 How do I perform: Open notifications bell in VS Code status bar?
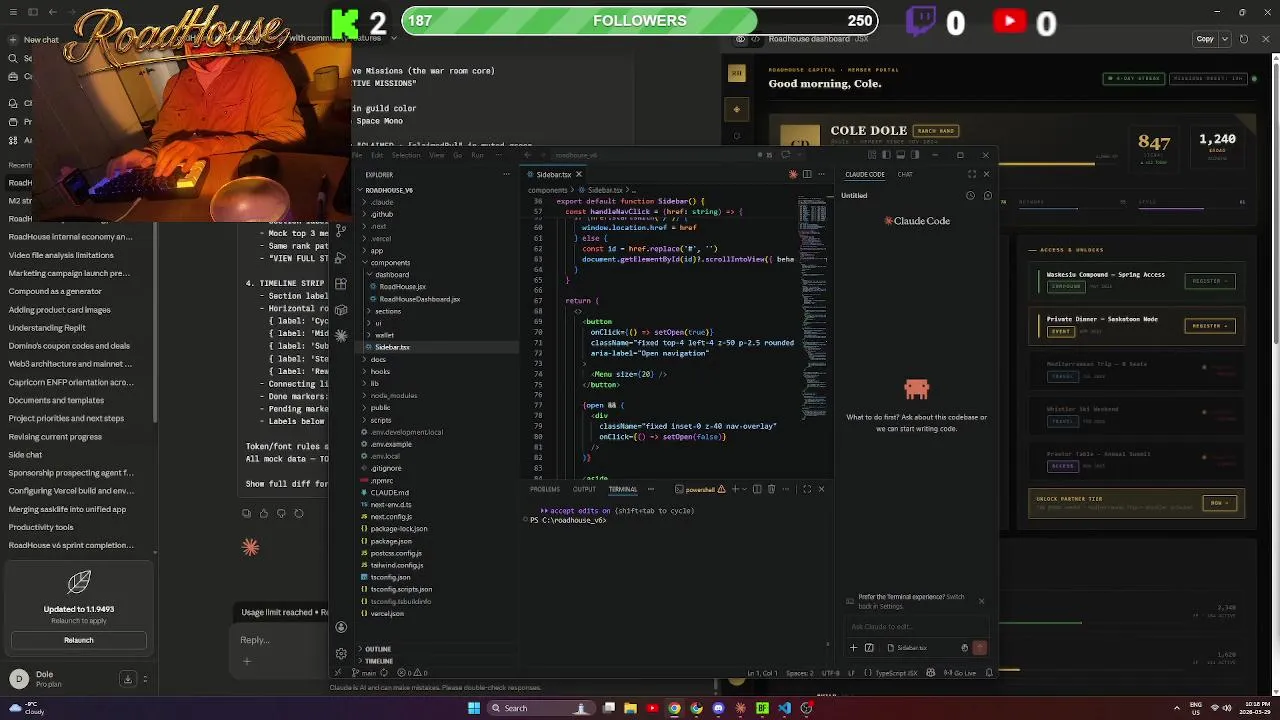[989, 673]
